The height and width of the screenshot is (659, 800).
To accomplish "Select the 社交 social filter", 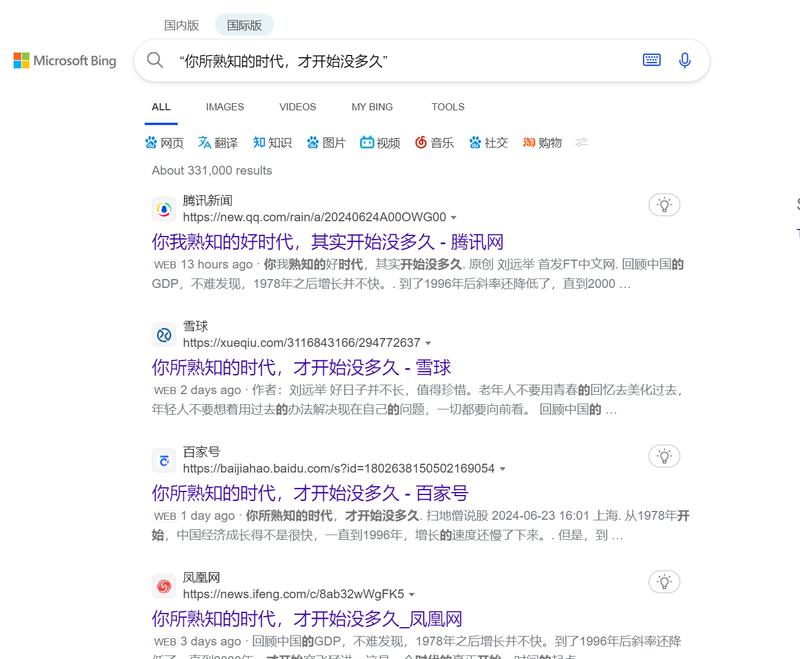I will click(x=488, y=142).
